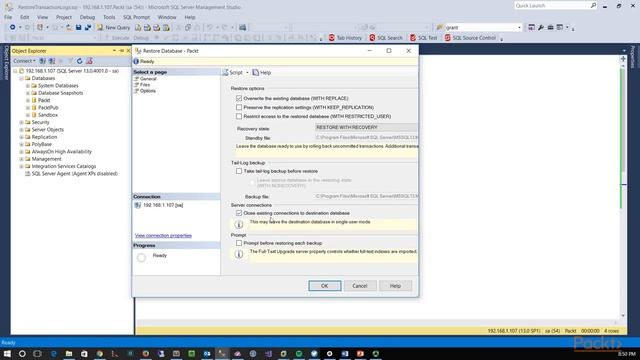The image size is (640, 360).
Task: Open the Tools menu
Action: click(109, 17)
